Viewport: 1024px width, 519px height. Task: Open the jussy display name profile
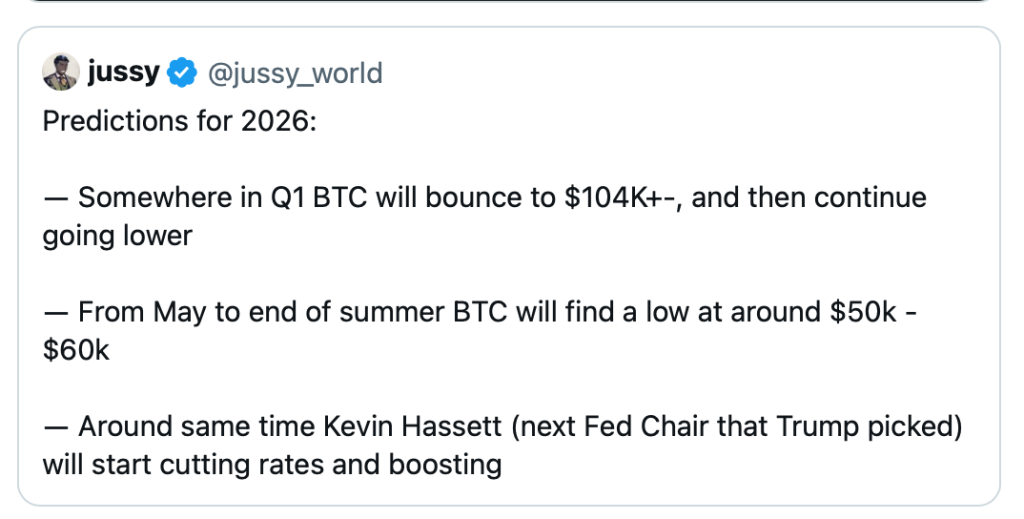123,73
